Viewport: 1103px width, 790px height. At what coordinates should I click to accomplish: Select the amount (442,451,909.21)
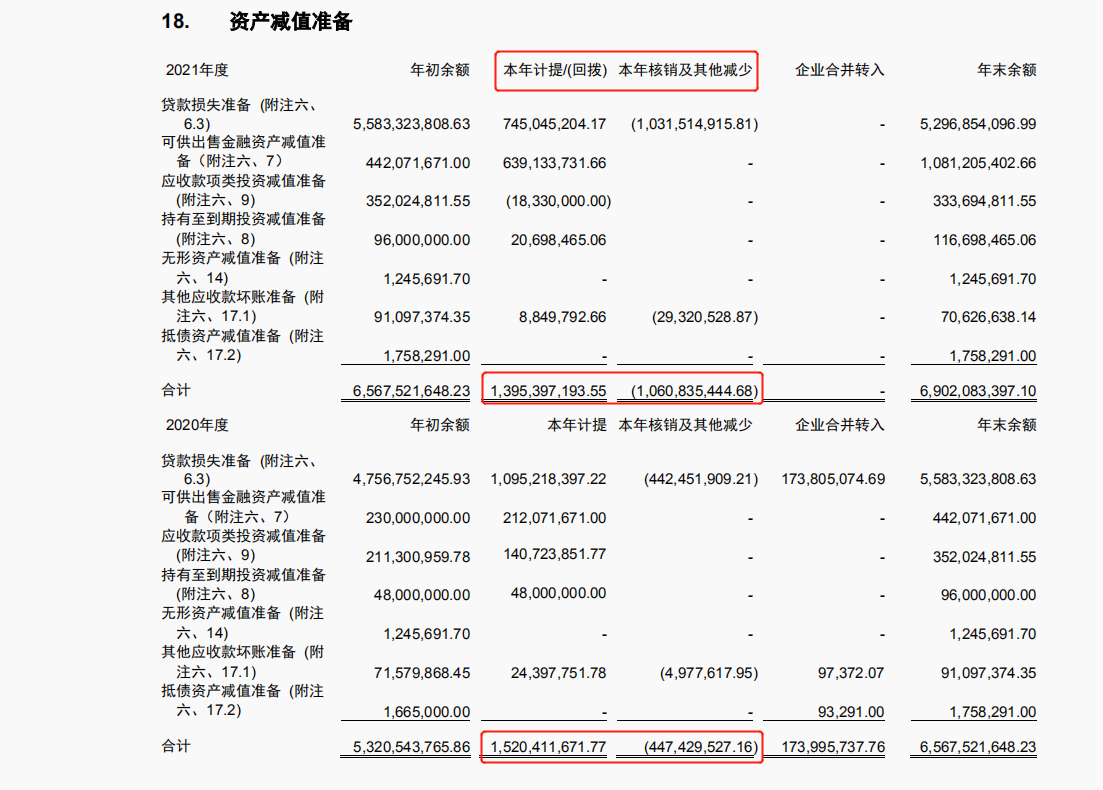point(701,479)
